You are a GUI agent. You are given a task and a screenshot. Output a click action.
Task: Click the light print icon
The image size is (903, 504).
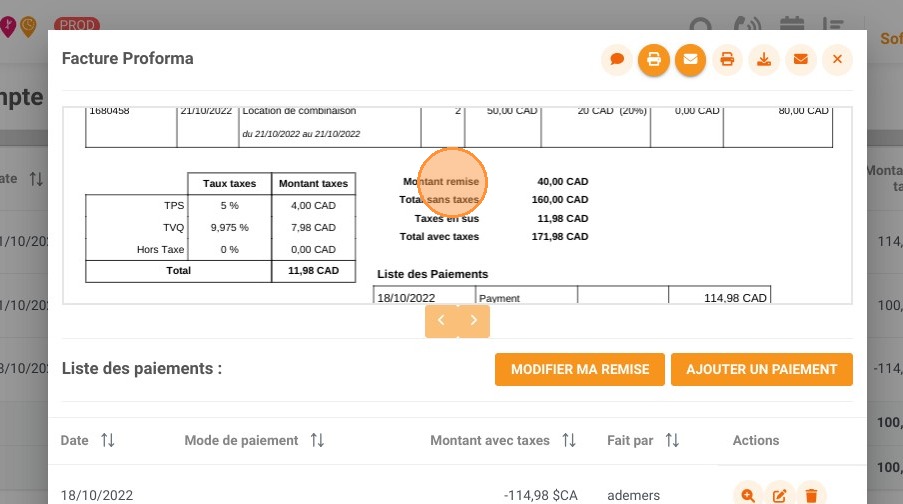727,59
